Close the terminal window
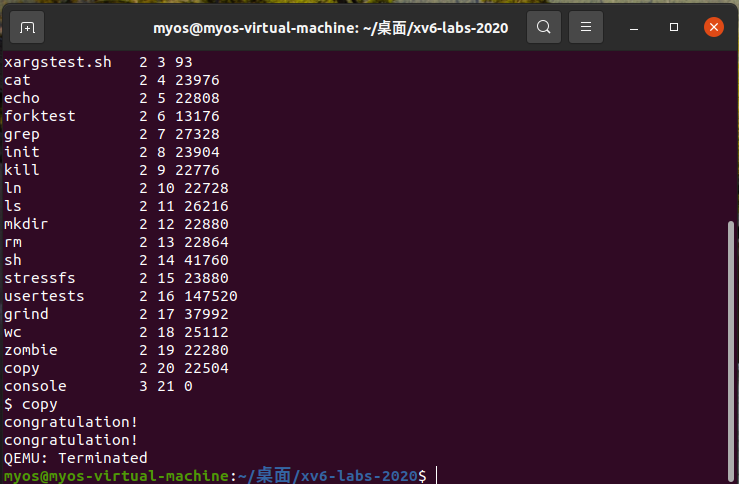 713,27
